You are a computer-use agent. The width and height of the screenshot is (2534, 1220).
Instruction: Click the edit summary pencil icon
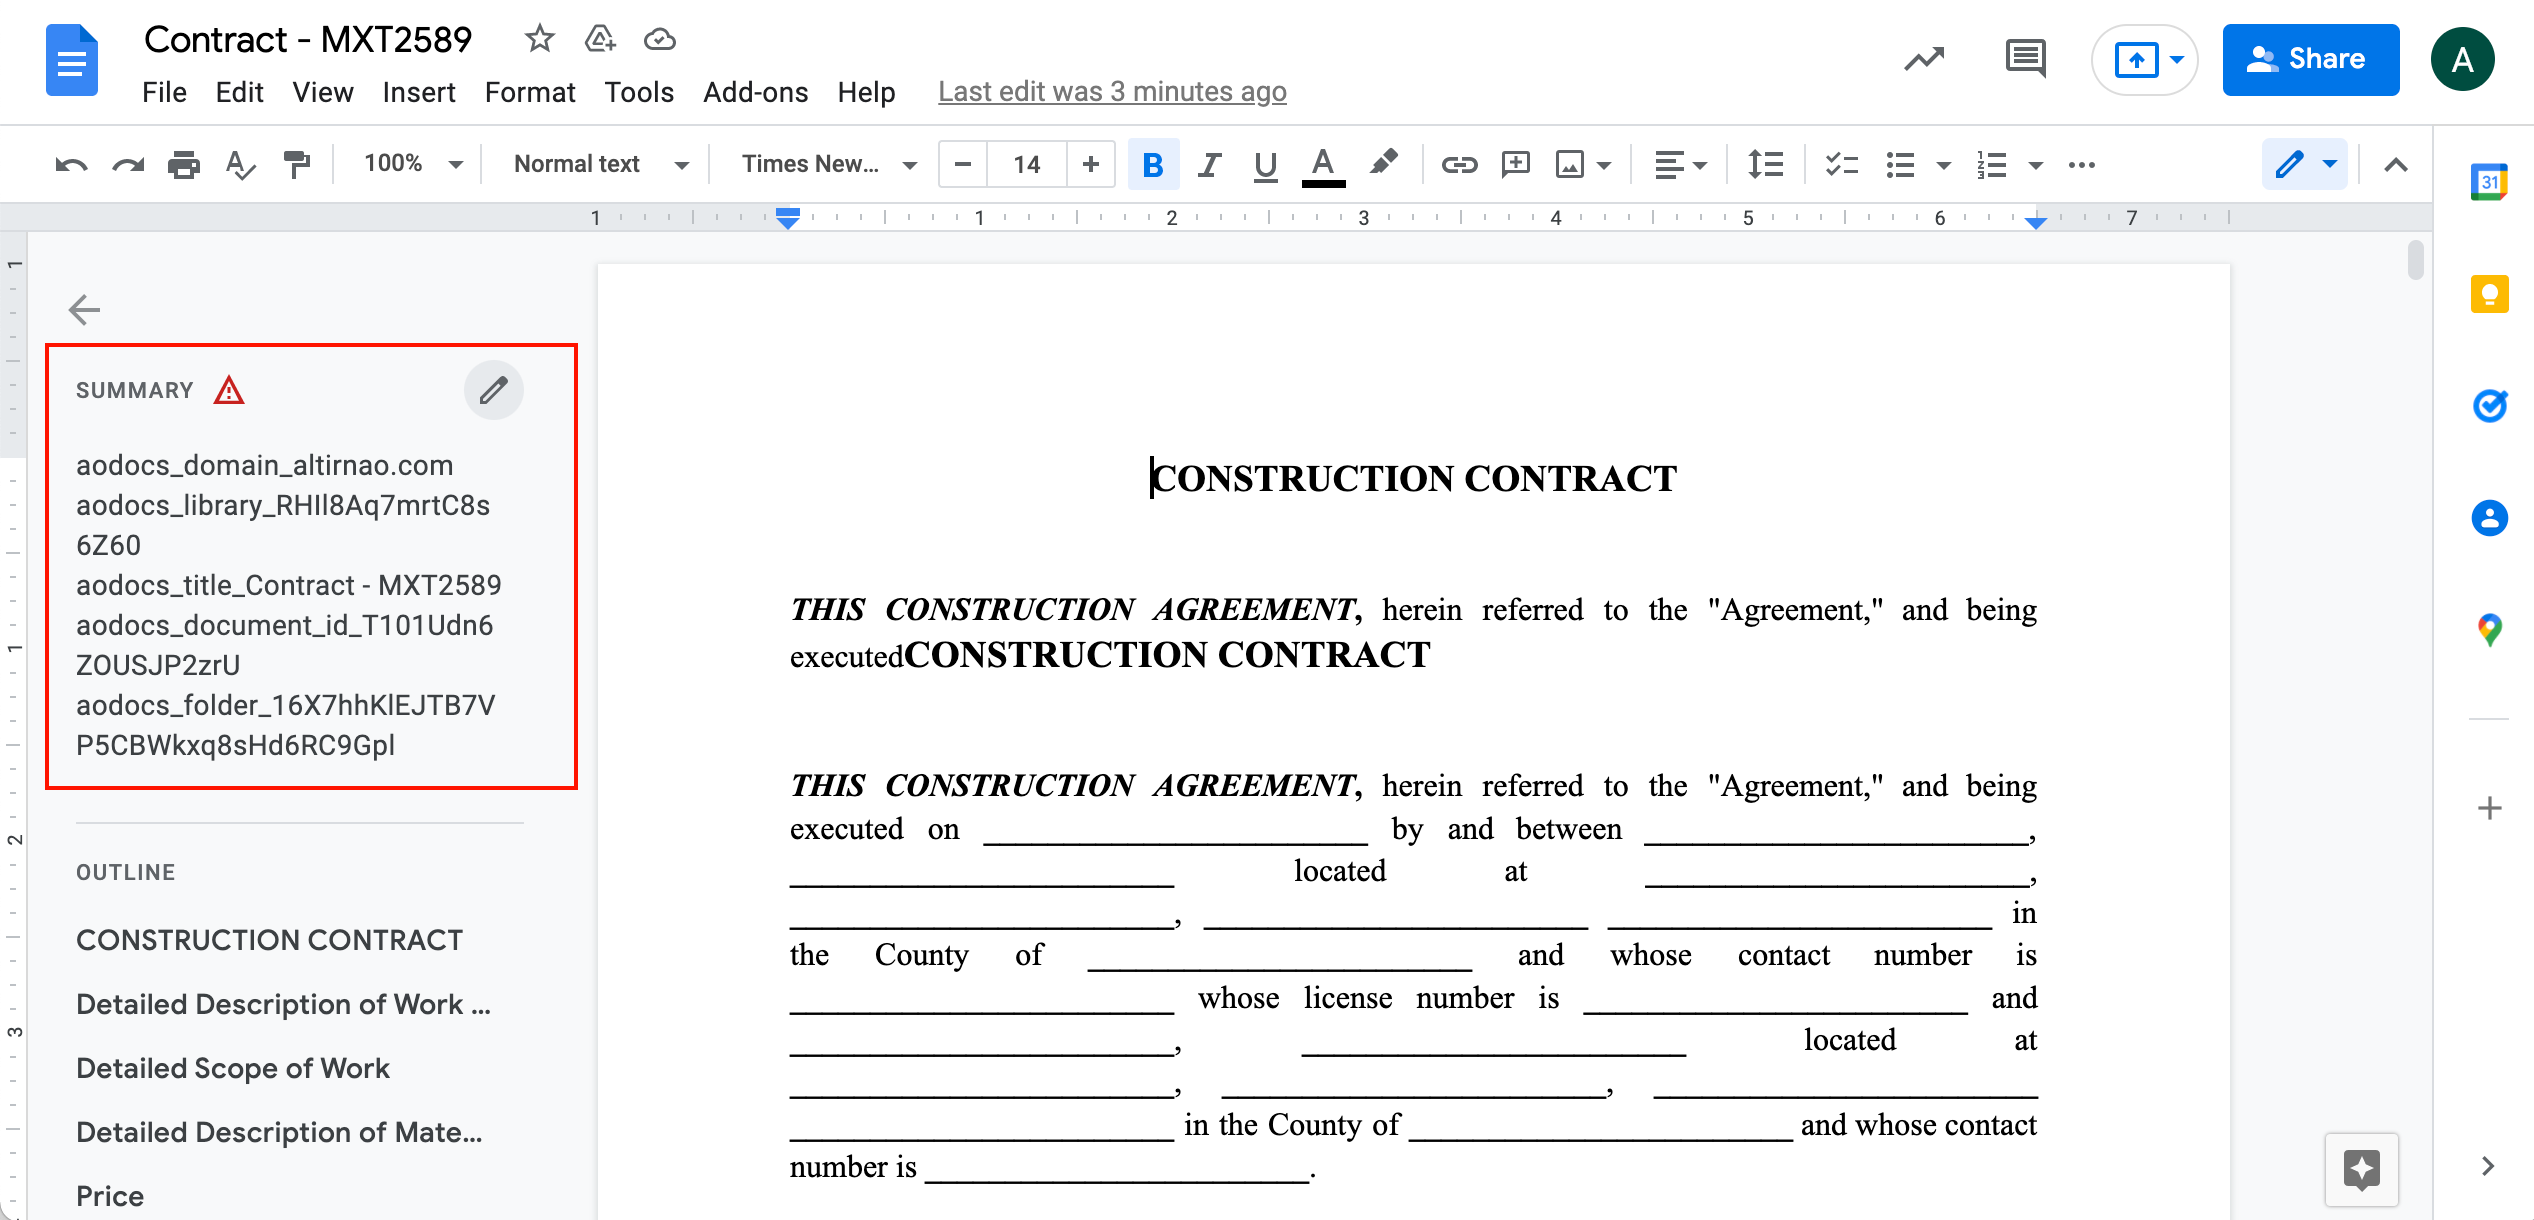495,391
